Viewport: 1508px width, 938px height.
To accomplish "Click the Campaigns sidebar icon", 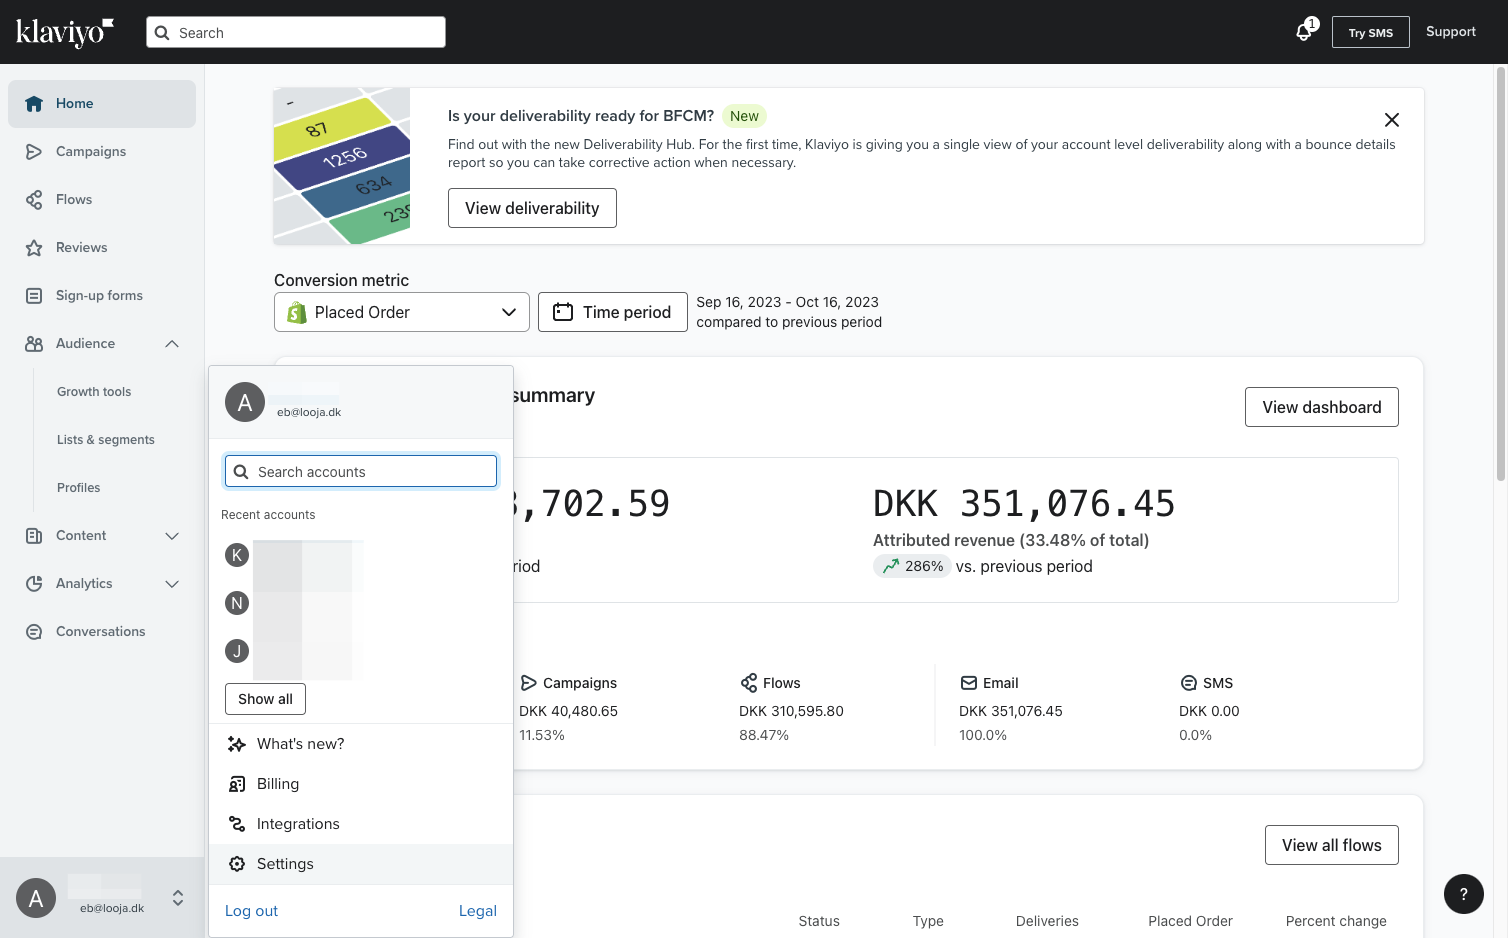I will click(34, 152).
